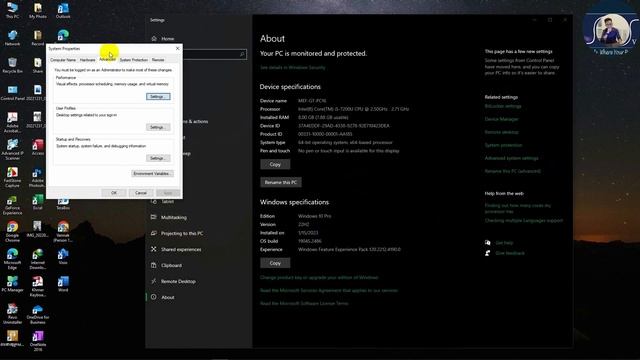
Task: Open Environment Variables
Action: [x=152, y=173]
